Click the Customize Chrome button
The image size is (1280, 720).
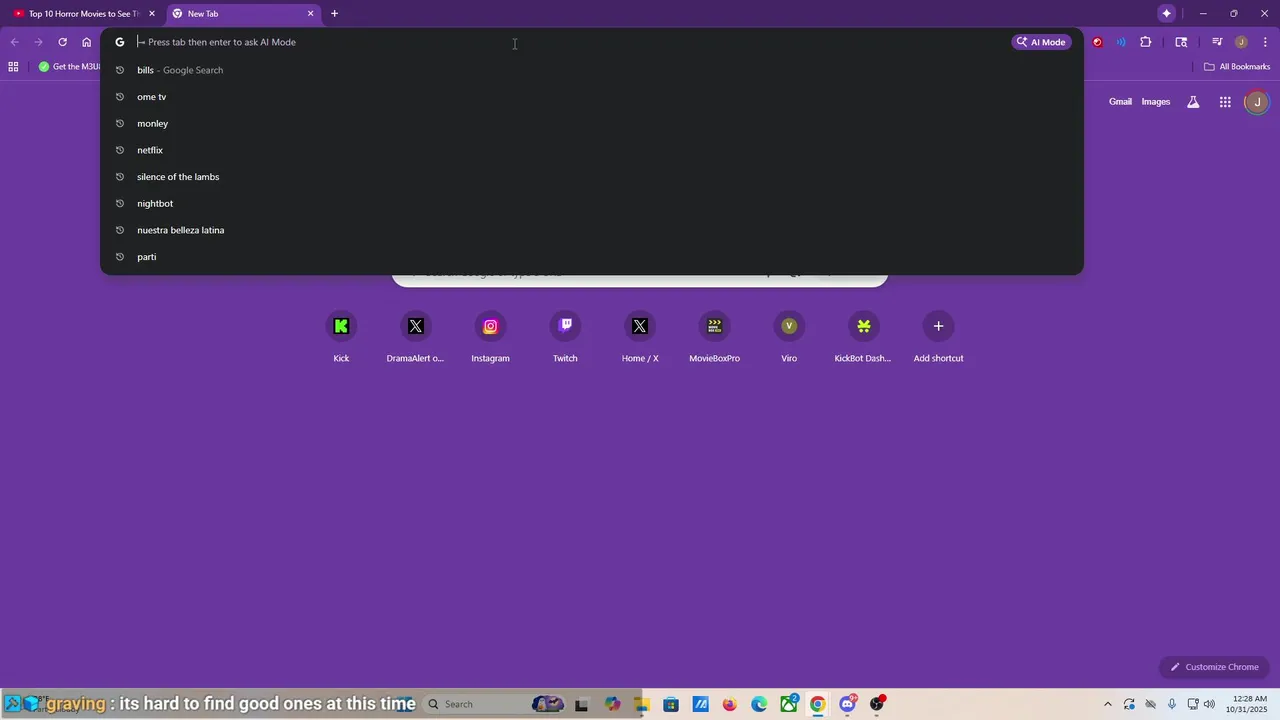pyautogui.click(x=1214, y=667)
